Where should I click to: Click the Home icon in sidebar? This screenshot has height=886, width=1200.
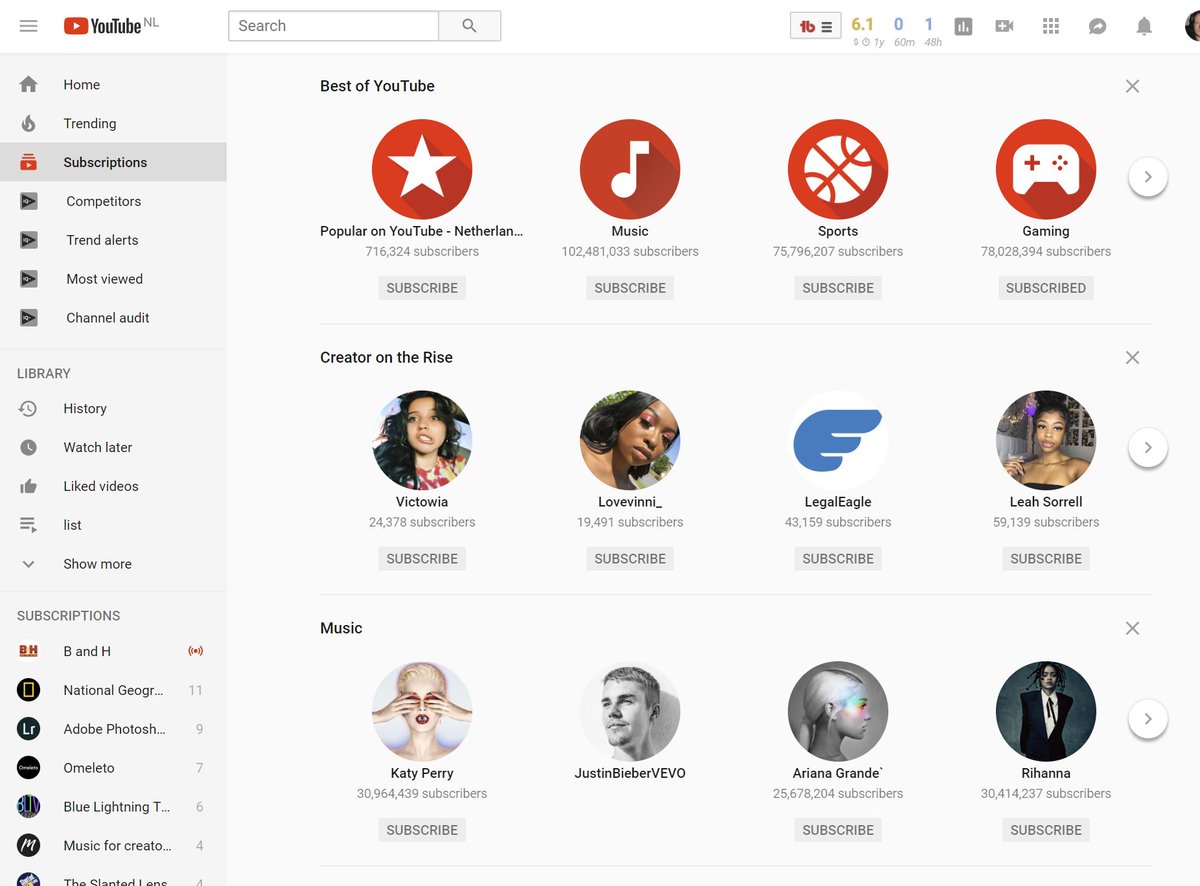[28, 85]
